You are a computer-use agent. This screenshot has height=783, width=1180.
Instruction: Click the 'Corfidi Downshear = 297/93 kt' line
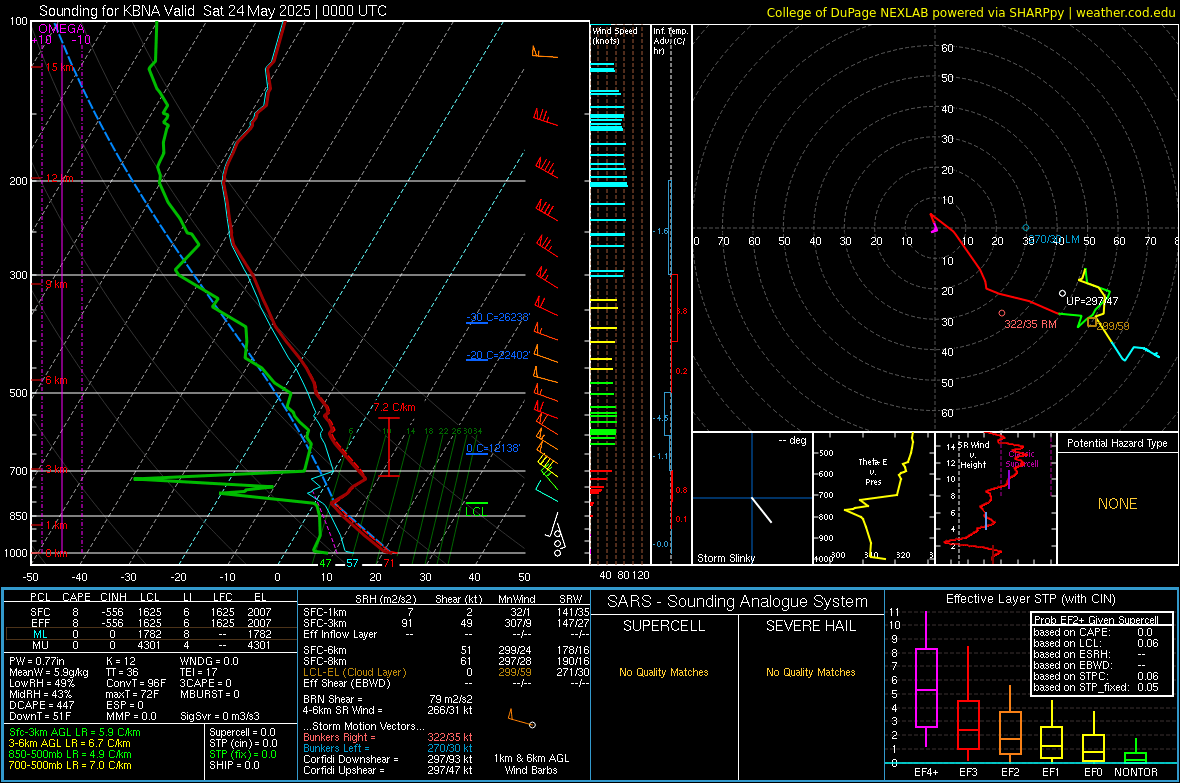[x=388, y=759]
